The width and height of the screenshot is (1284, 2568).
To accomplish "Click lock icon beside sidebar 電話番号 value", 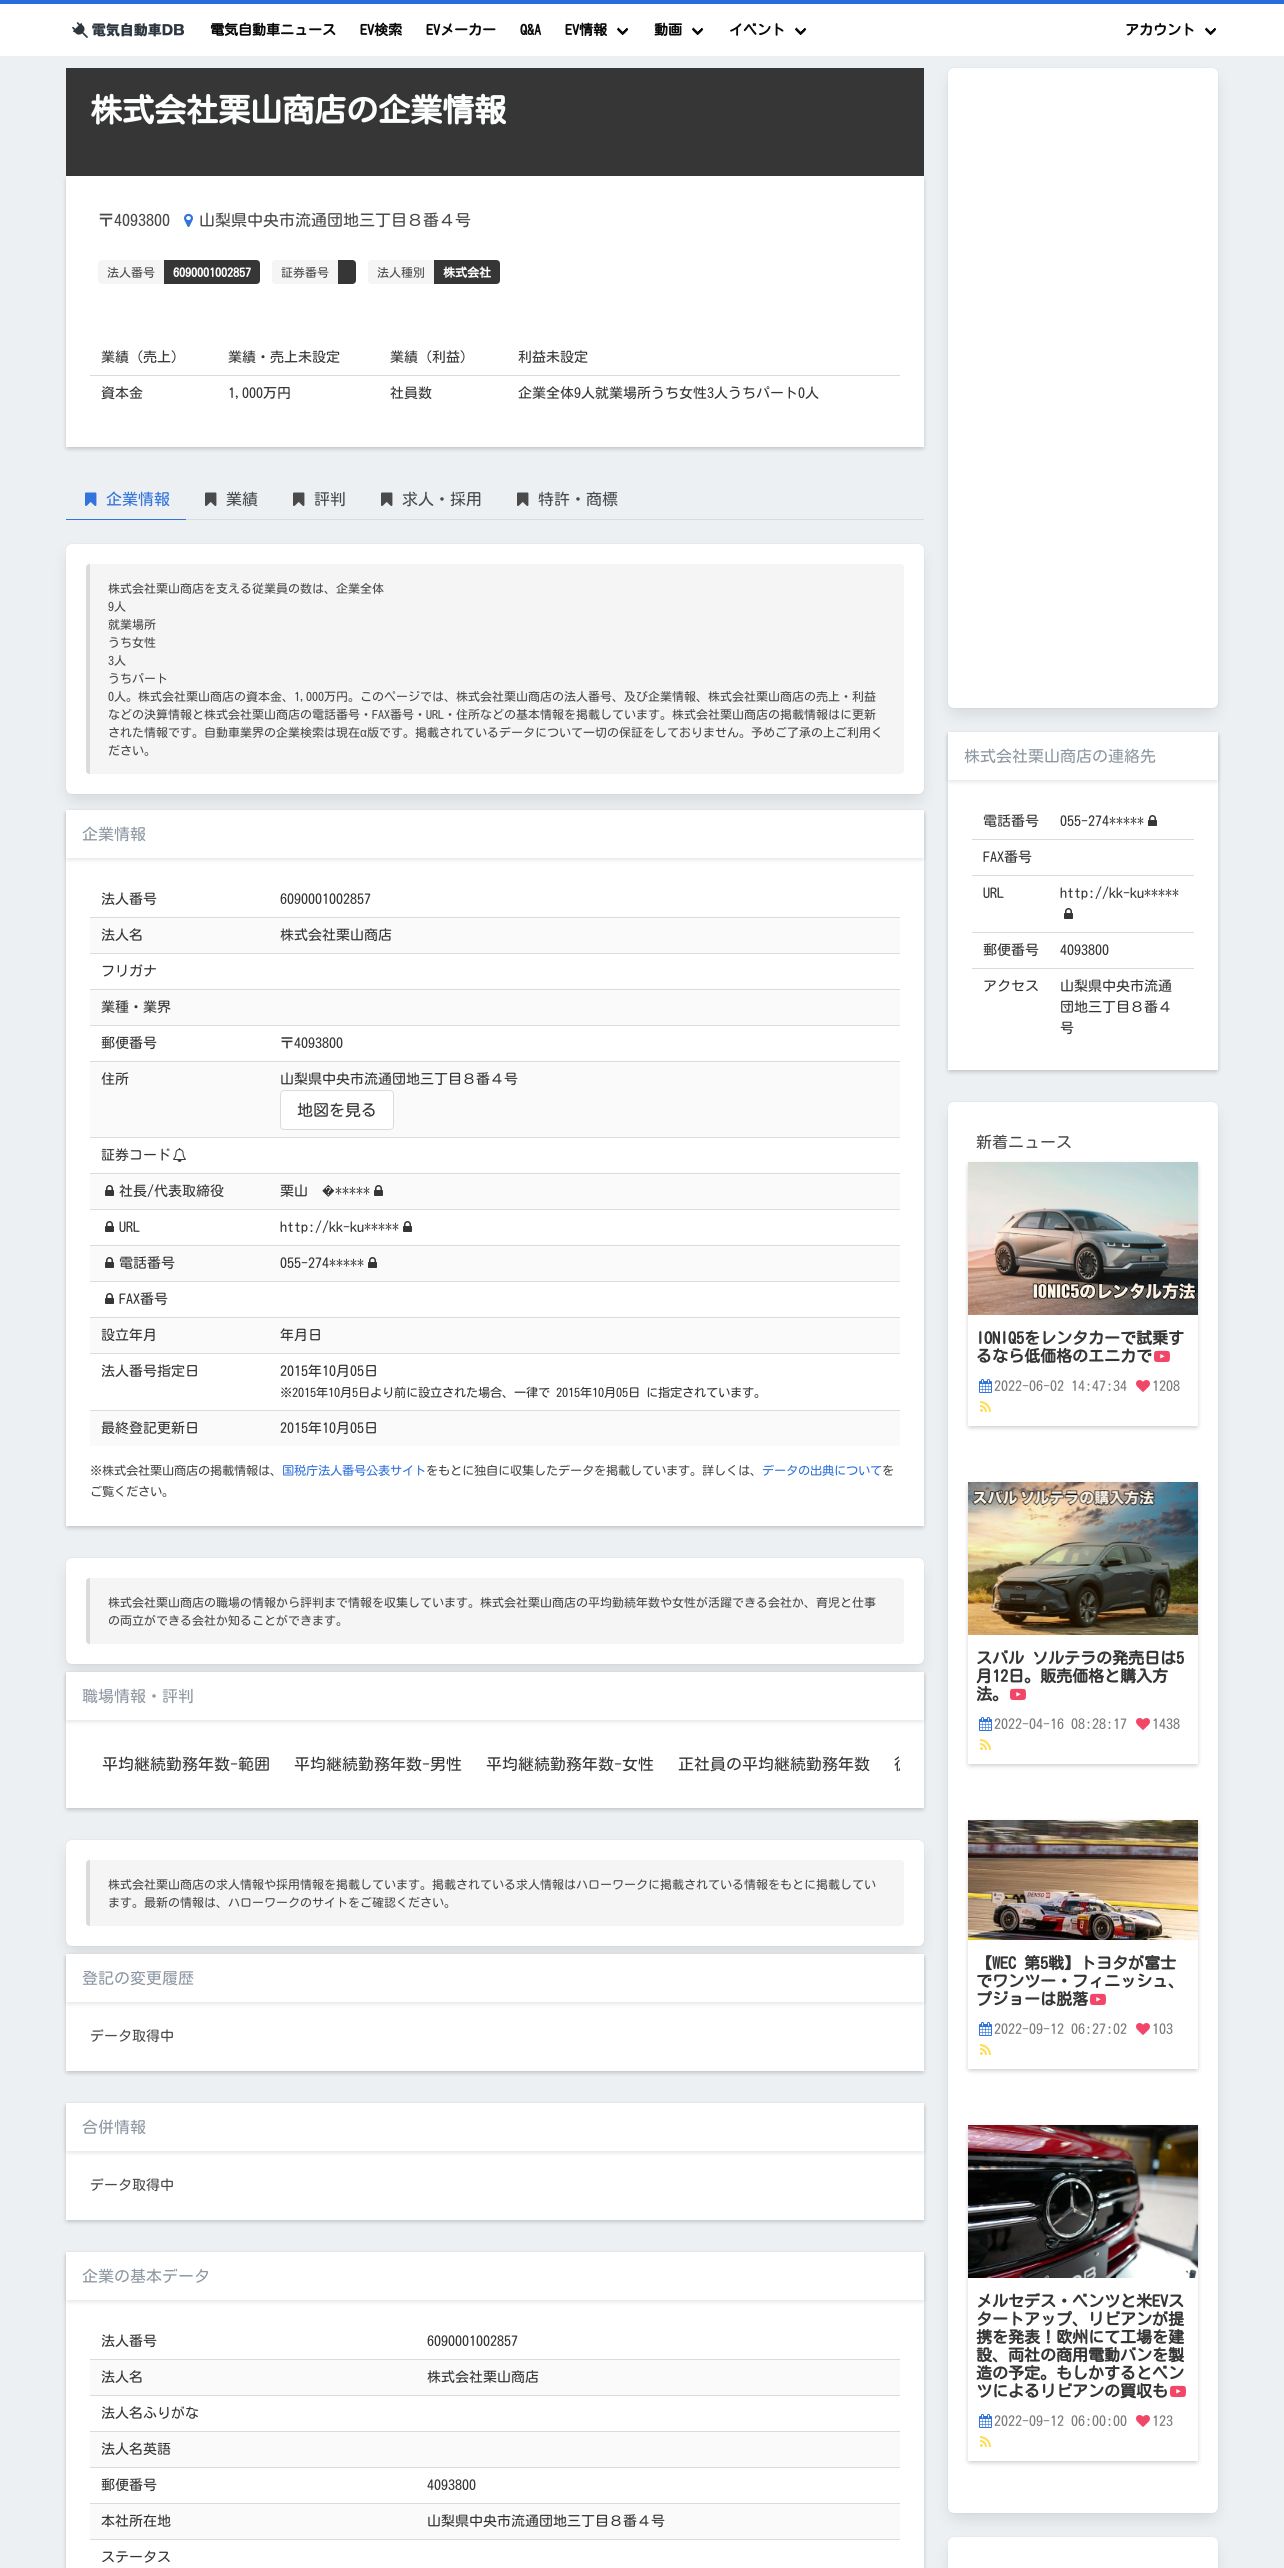I will tap(1153, 821).
